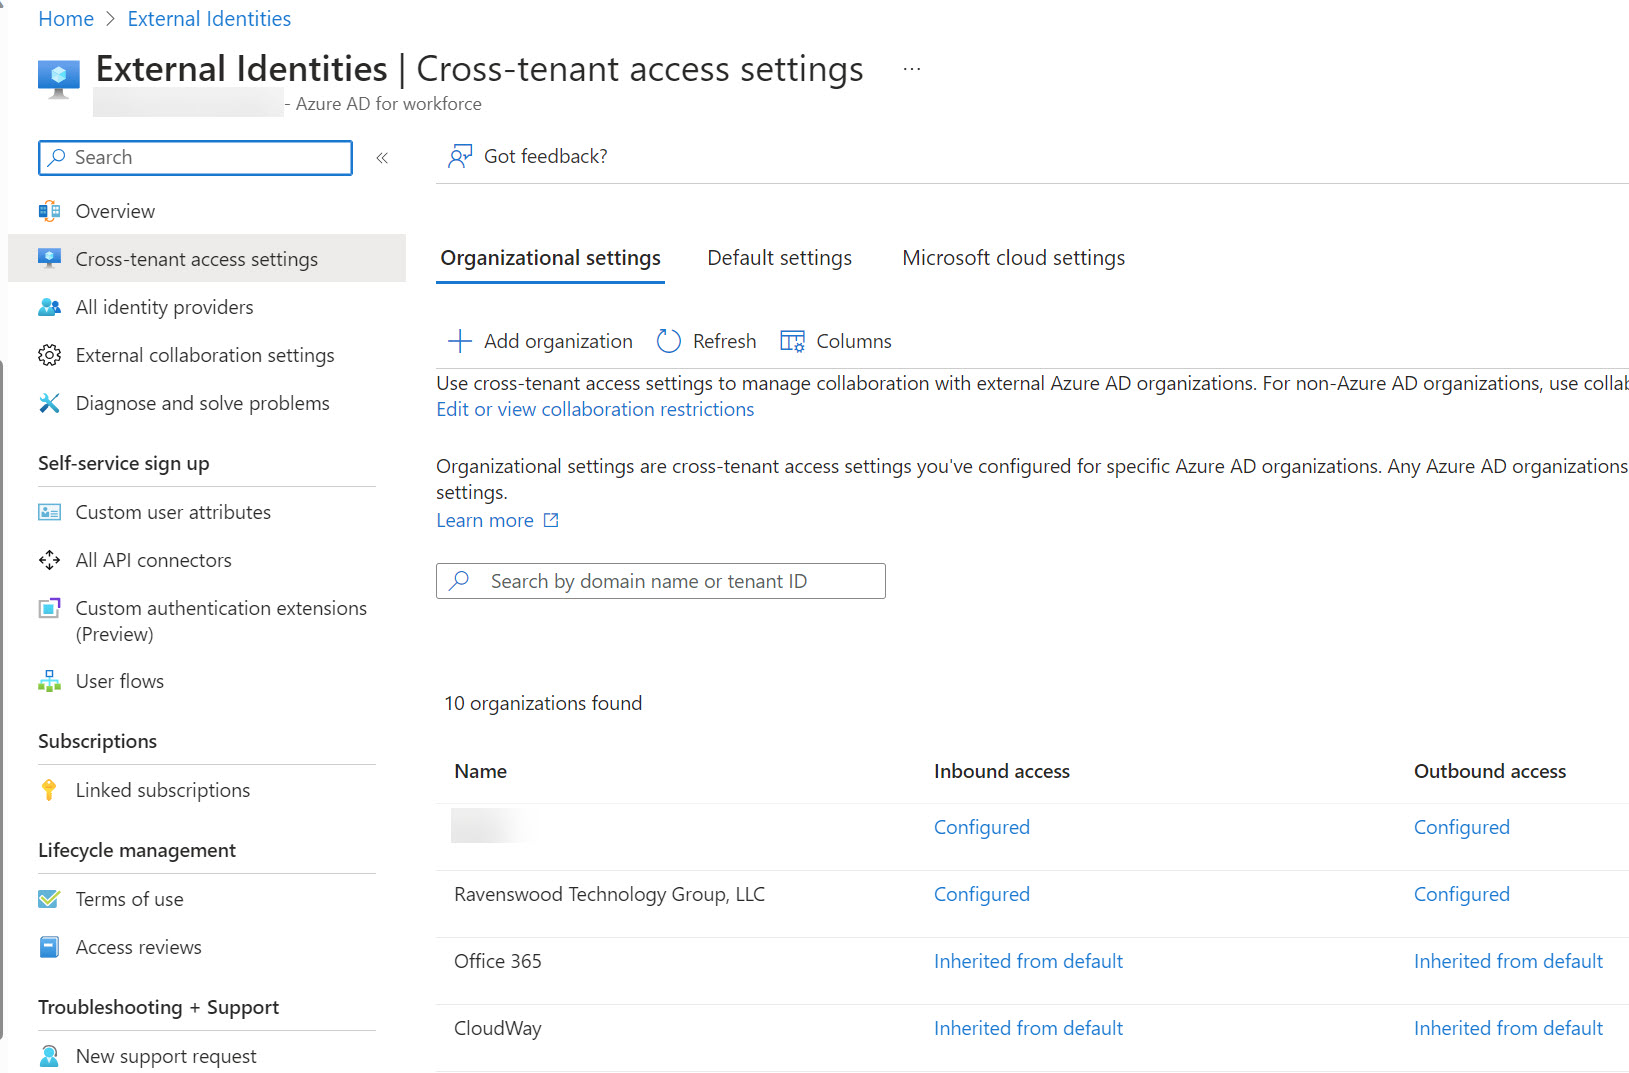The height and width of the screenshot is (1073, 1629).
Task: Click the Terms of use icon
Action: click(49, 899)
